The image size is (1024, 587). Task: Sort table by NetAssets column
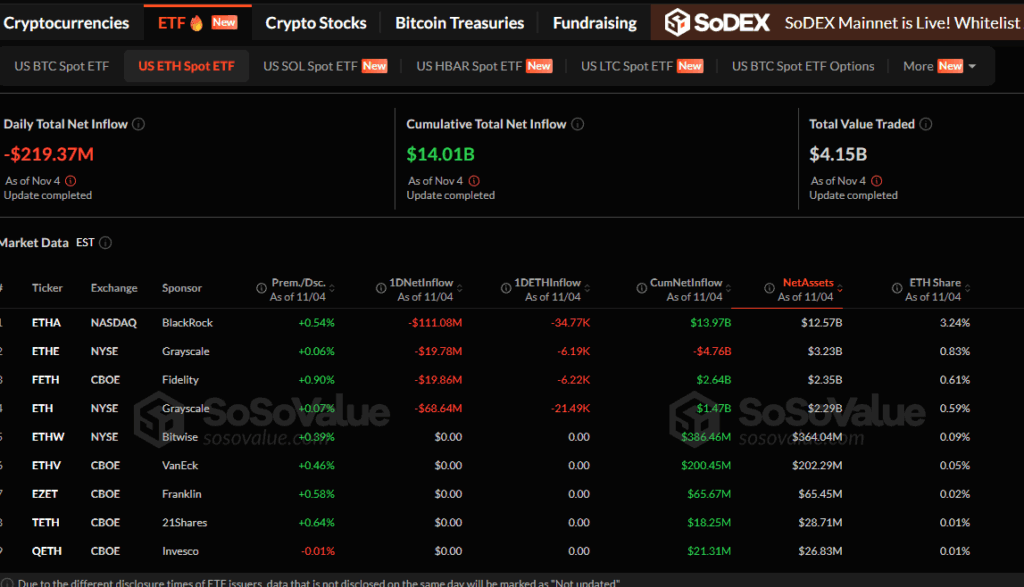(806, 289)
